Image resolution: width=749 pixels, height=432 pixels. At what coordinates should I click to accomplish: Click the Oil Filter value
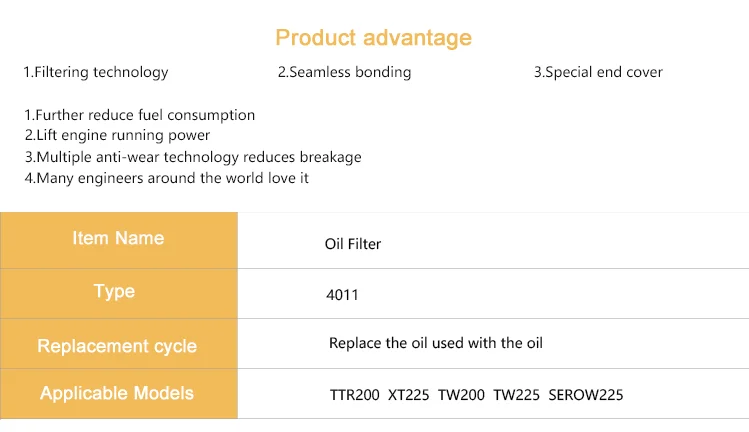pyautogui.click(x=353, y=244)
